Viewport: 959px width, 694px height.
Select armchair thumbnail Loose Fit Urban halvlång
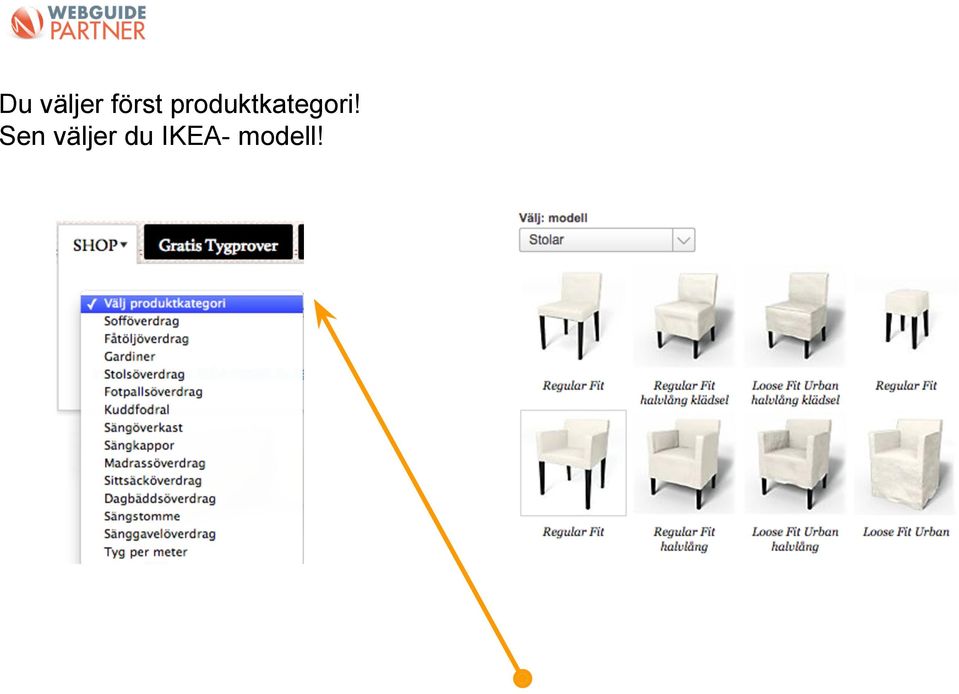click(795, 465)
